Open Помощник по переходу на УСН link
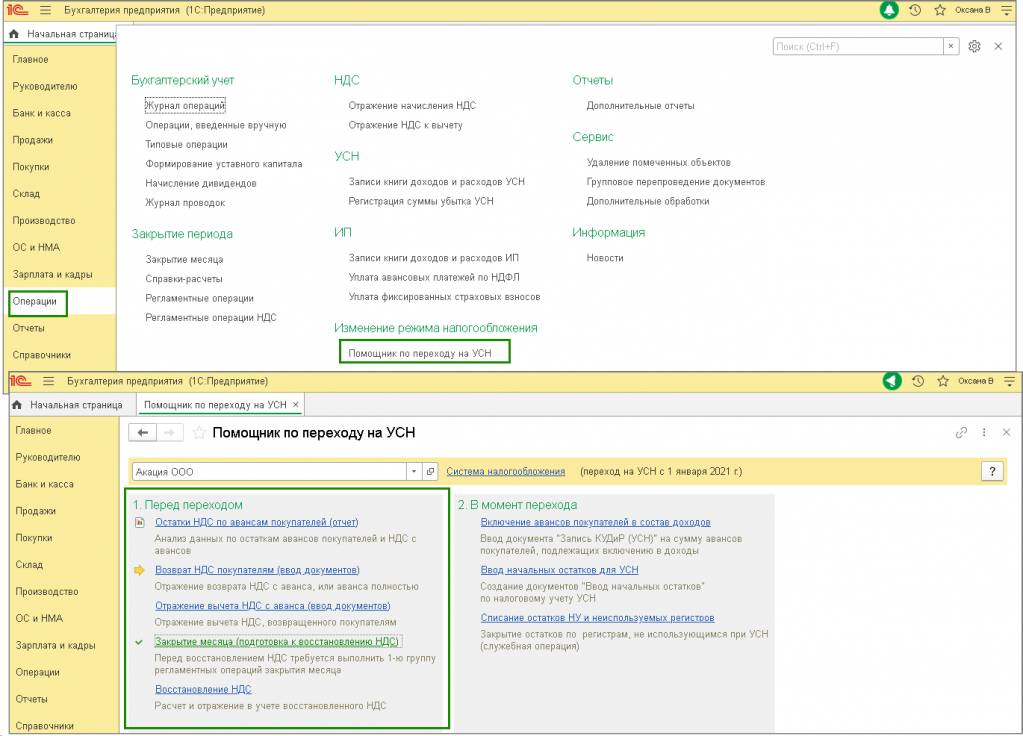 (x=420, y=353)
